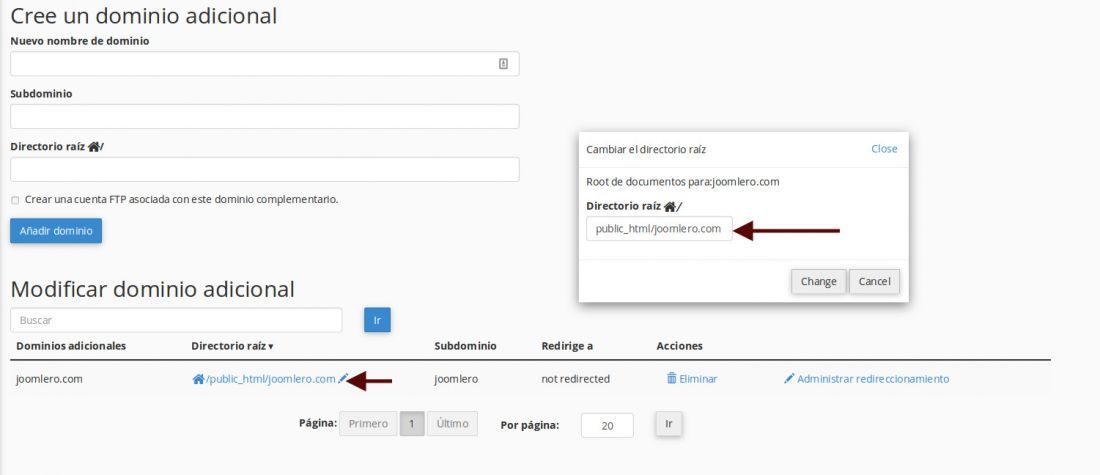The image size is (1100, 475).
Task: Click the joomlero subdomain cell
Action: [x=456, y=379]
